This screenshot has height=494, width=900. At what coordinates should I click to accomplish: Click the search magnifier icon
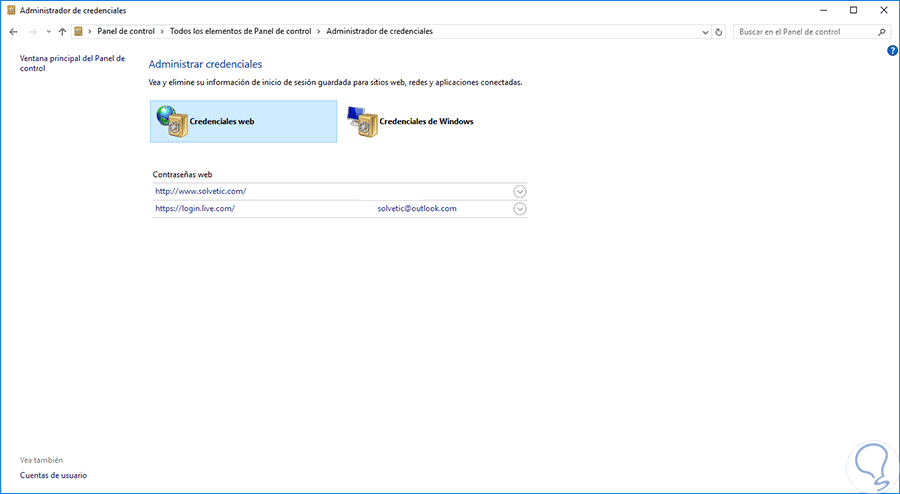tap(881, 32)
